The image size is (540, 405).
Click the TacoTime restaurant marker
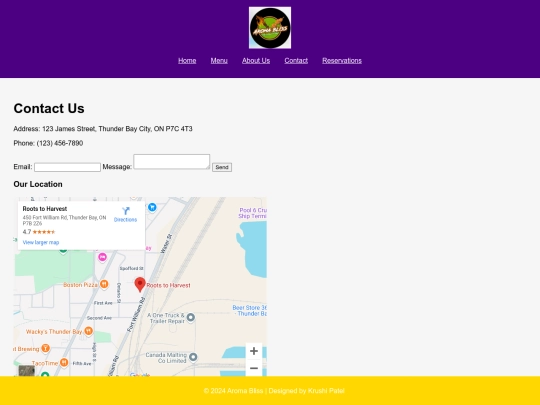[64, 363]
